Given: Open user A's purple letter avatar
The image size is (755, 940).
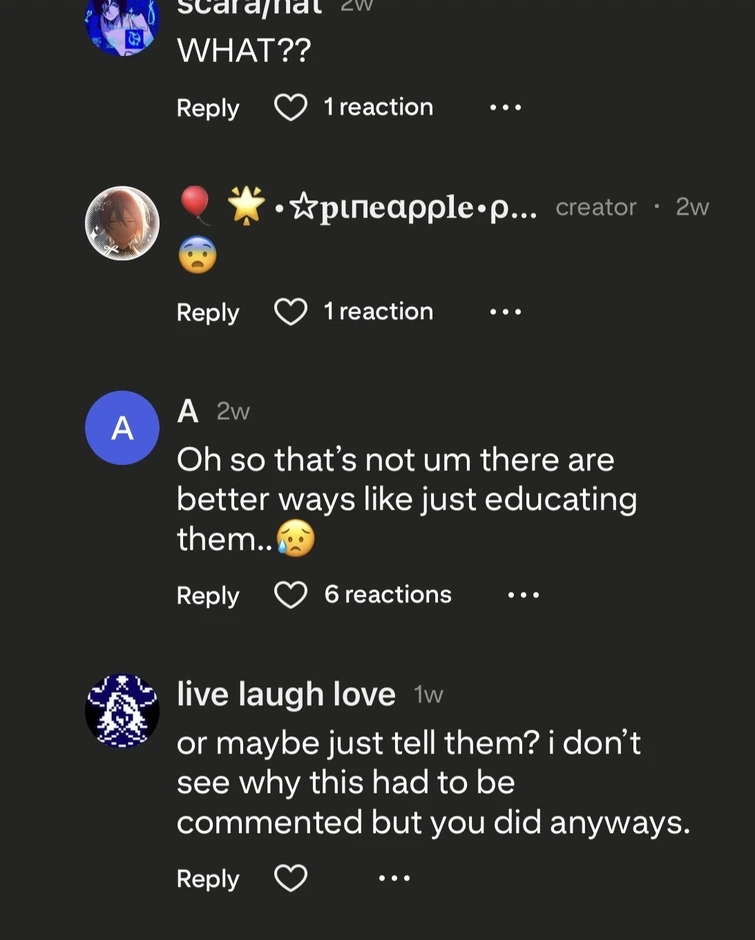Looking at the screenshot, I should (122, 428).
